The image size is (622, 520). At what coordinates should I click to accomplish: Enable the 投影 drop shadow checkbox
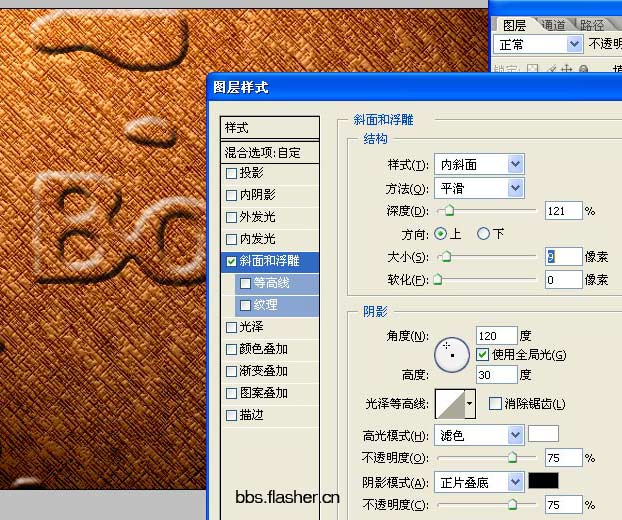pos(231,173)
